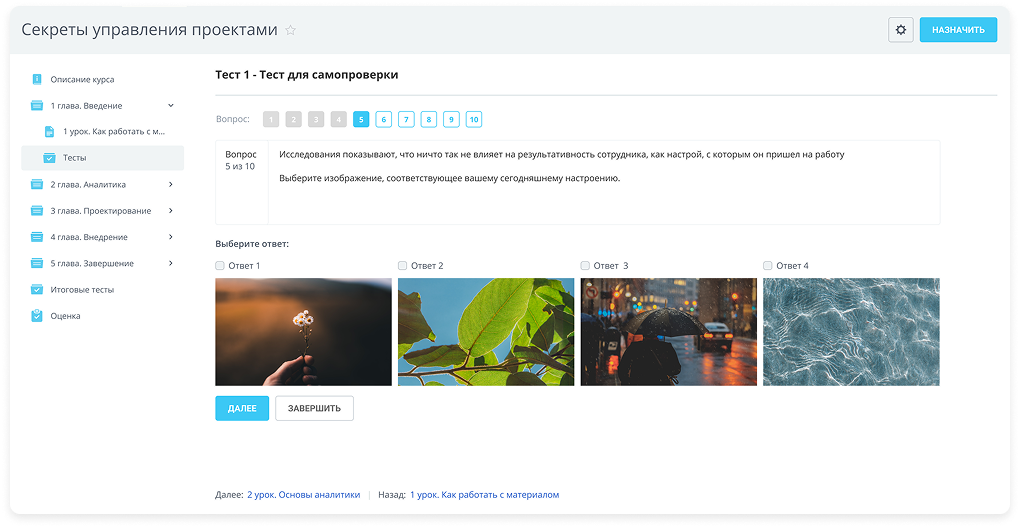This screenshot has height=528, width=1020.
Task: Select 1 урок. Как работать с м... item
Action: click(x=114, y=131)
